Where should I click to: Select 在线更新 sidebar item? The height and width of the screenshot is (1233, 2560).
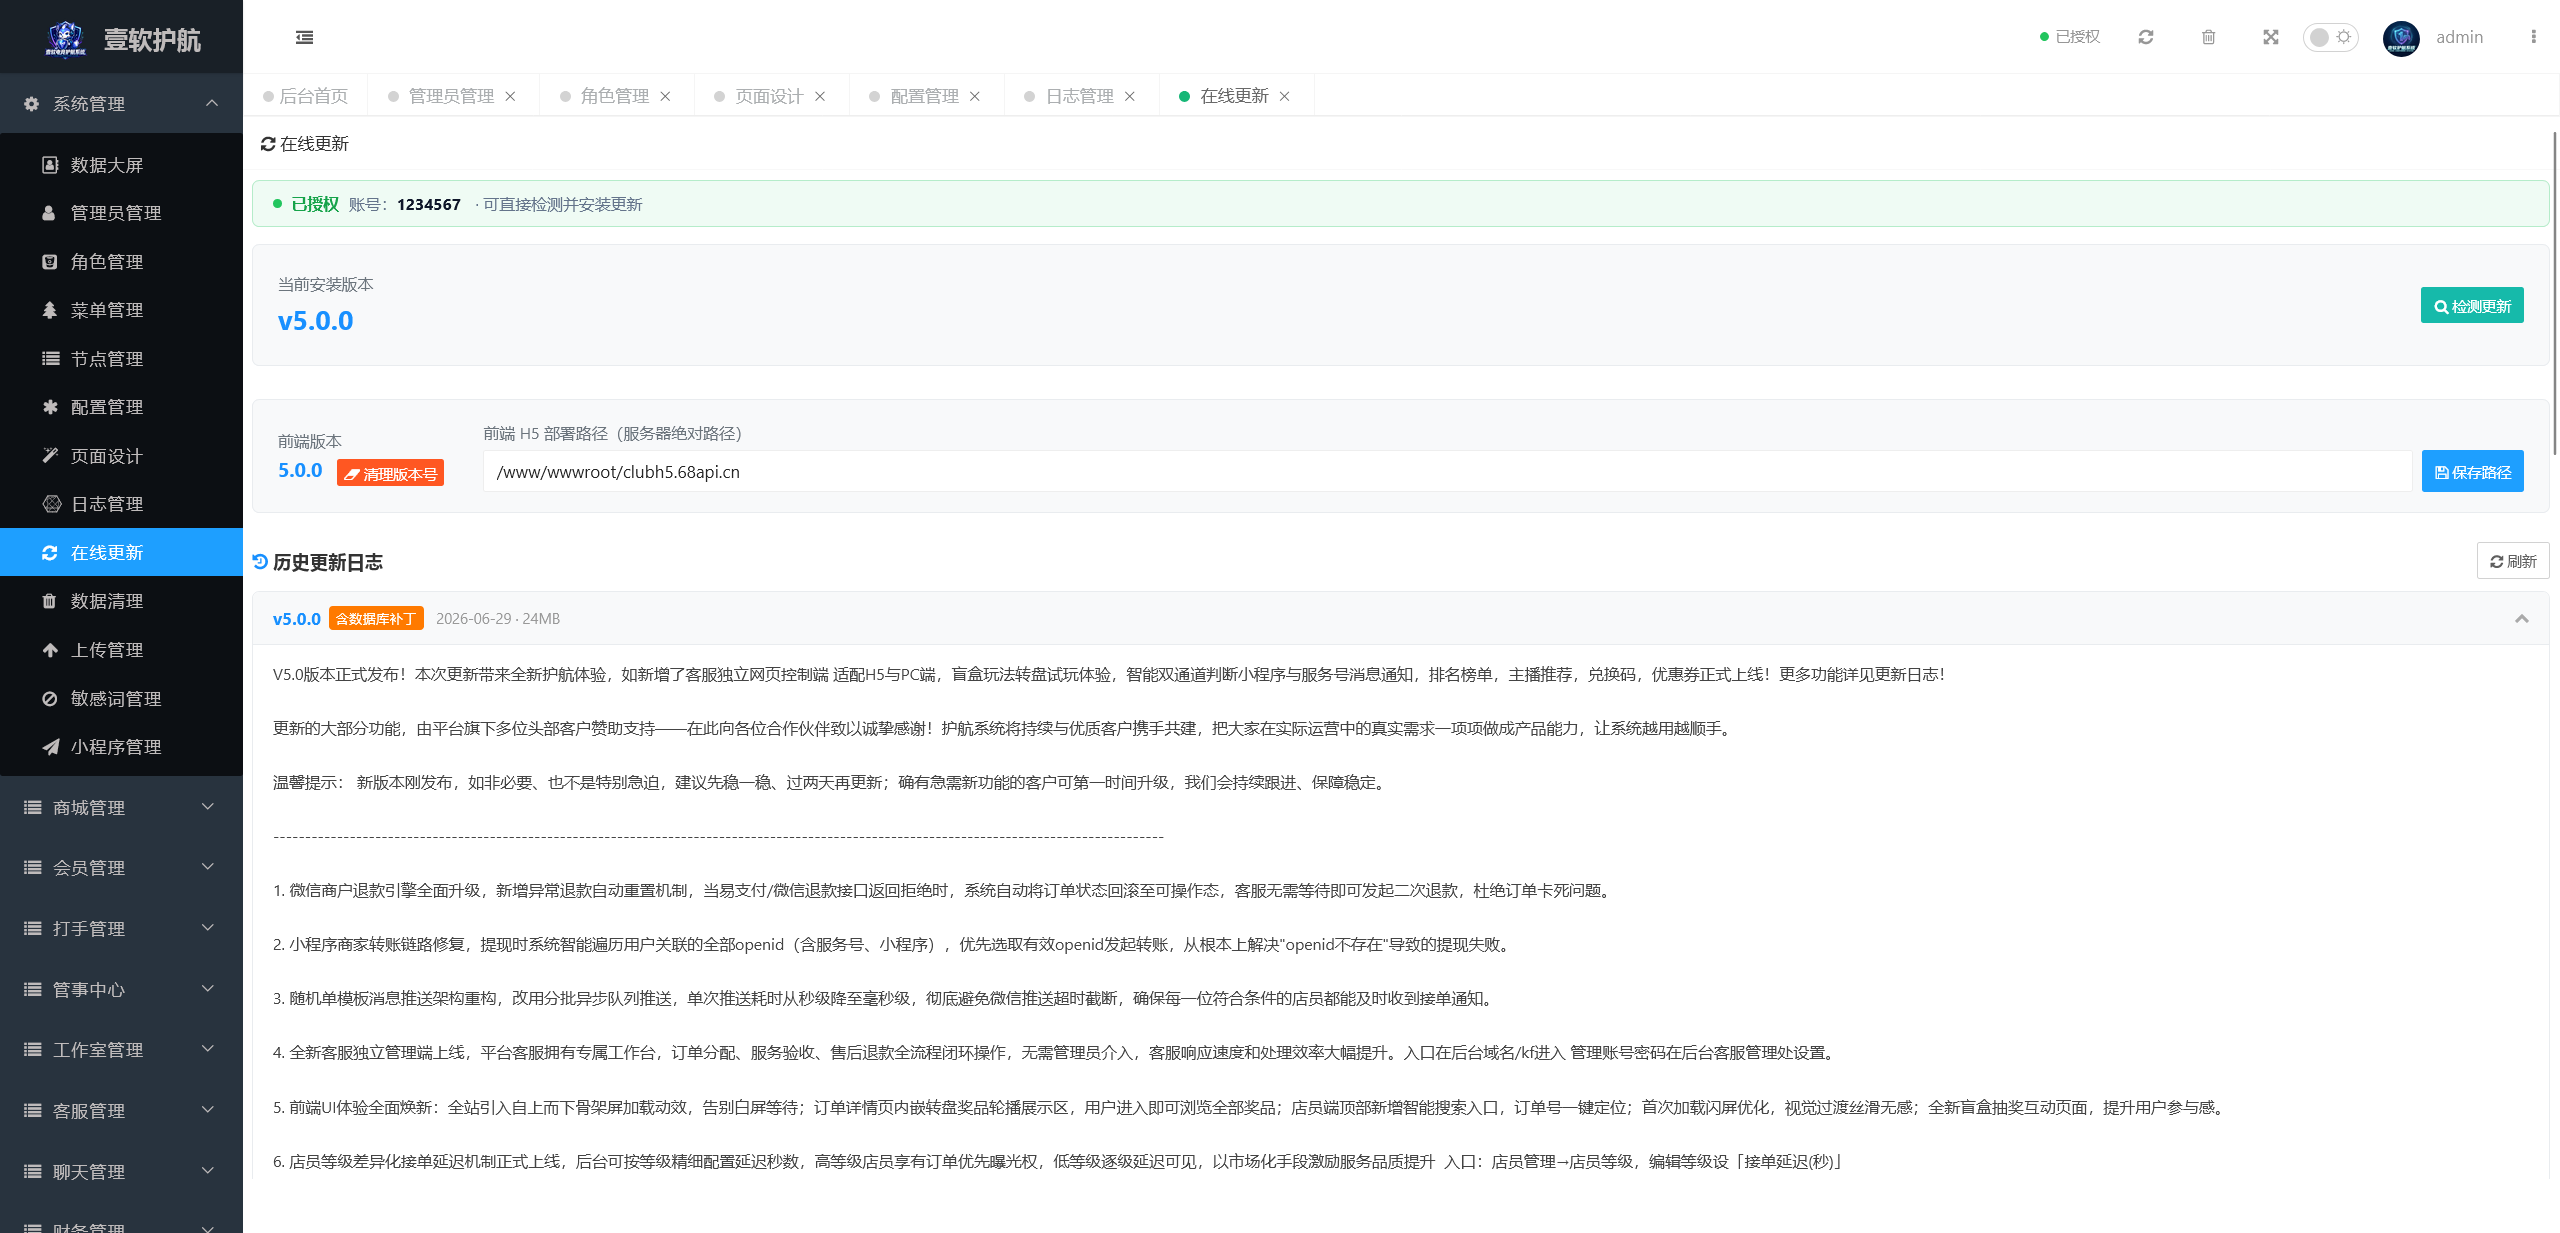121,553
